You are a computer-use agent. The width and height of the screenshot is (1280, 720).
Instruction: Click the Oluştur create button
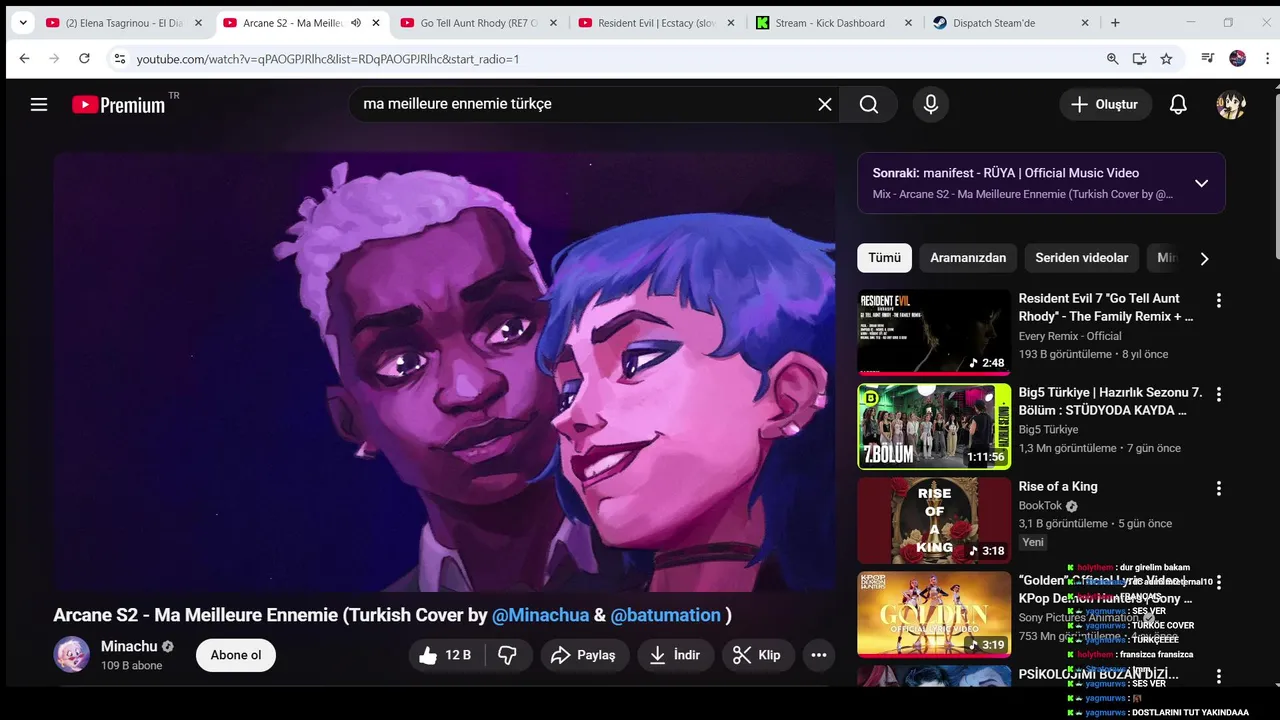click(1105, 104)
